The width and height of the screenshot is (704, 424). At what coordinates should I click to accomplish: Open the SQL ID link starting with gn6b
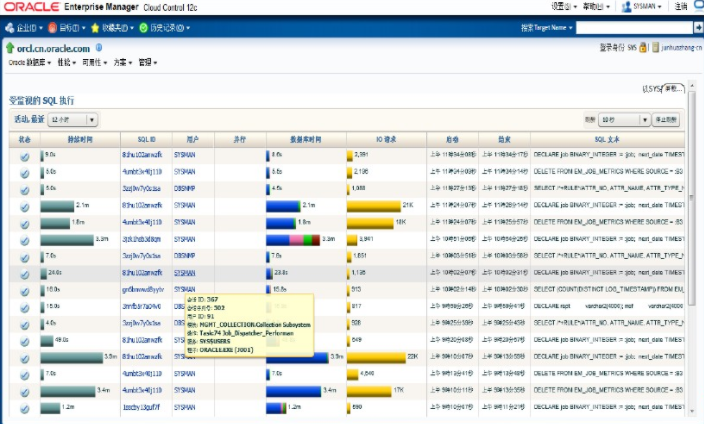[x=143, y=289]
